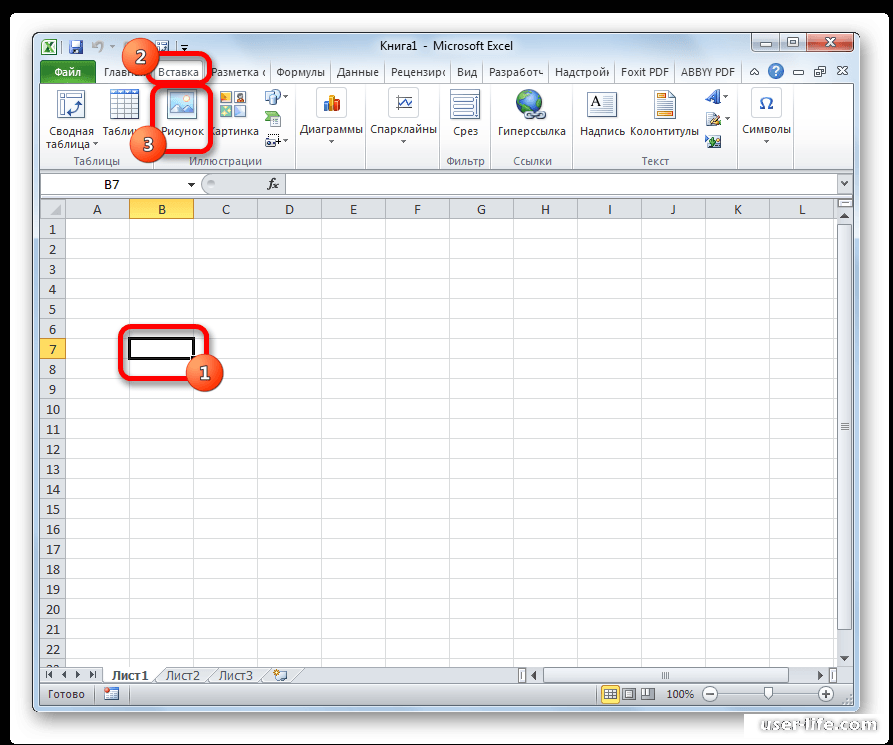Open the Символы omega menu
The image size is (893, 745).
(x=766, y=117)
